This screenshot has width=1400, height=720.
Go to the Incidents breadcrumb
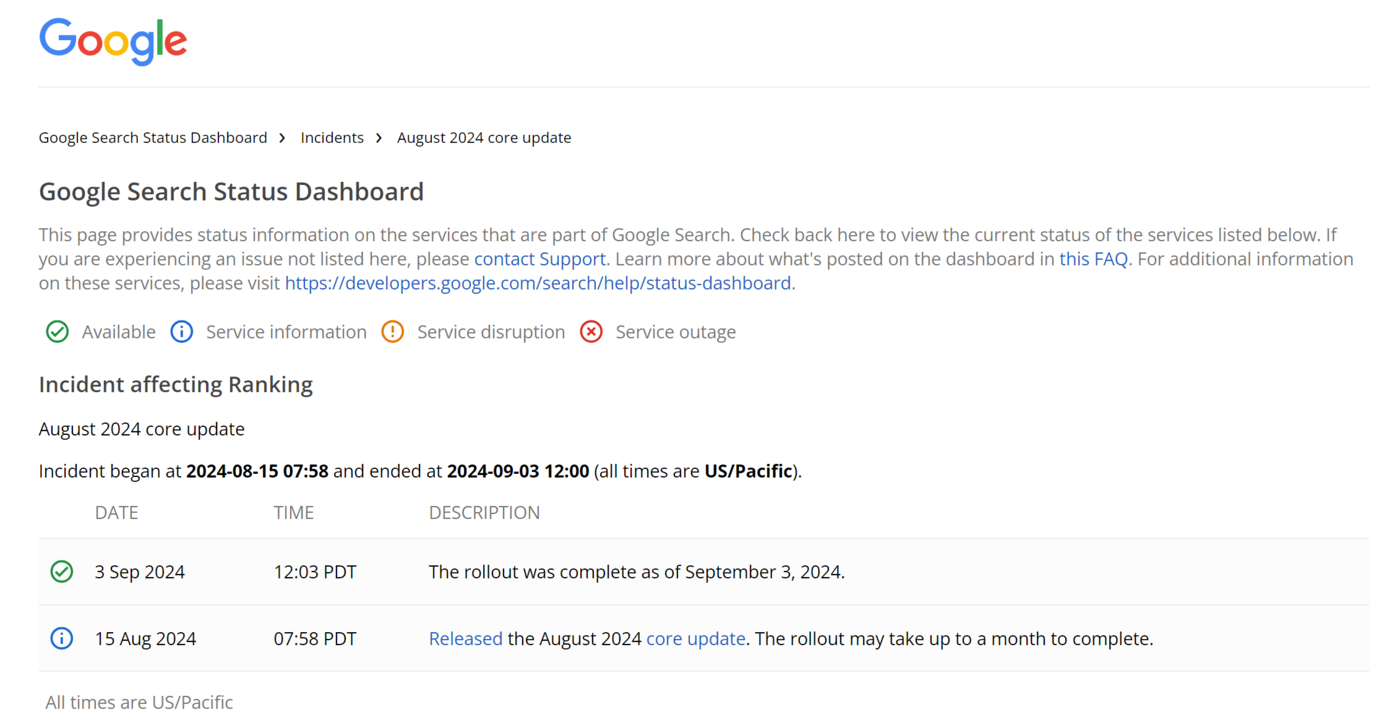point(332,138)
